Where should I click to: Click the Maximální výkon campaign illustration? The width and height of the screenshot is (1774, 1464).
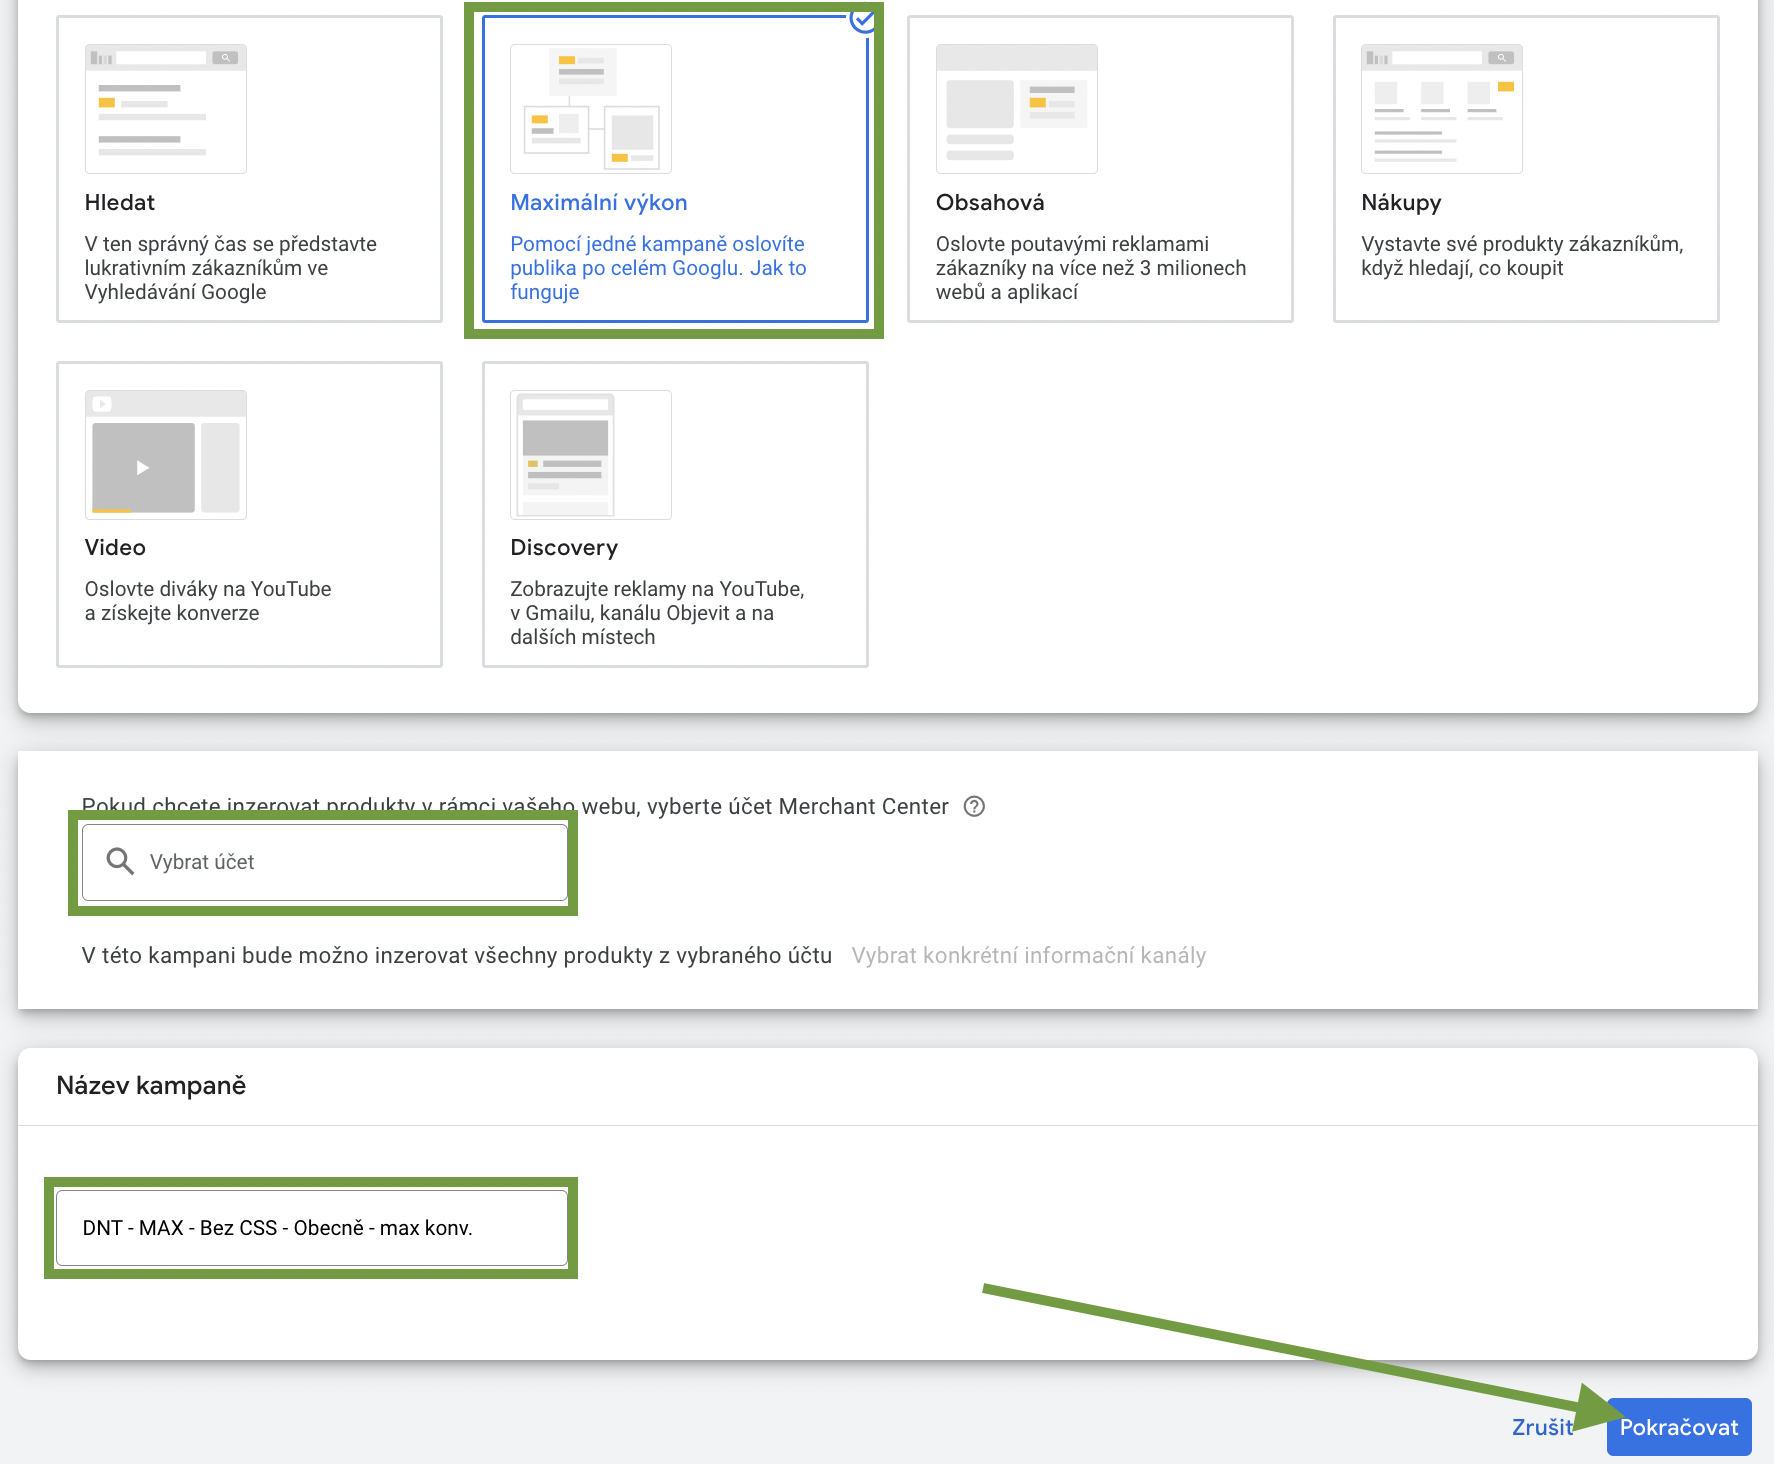click(x=590, y=109)
